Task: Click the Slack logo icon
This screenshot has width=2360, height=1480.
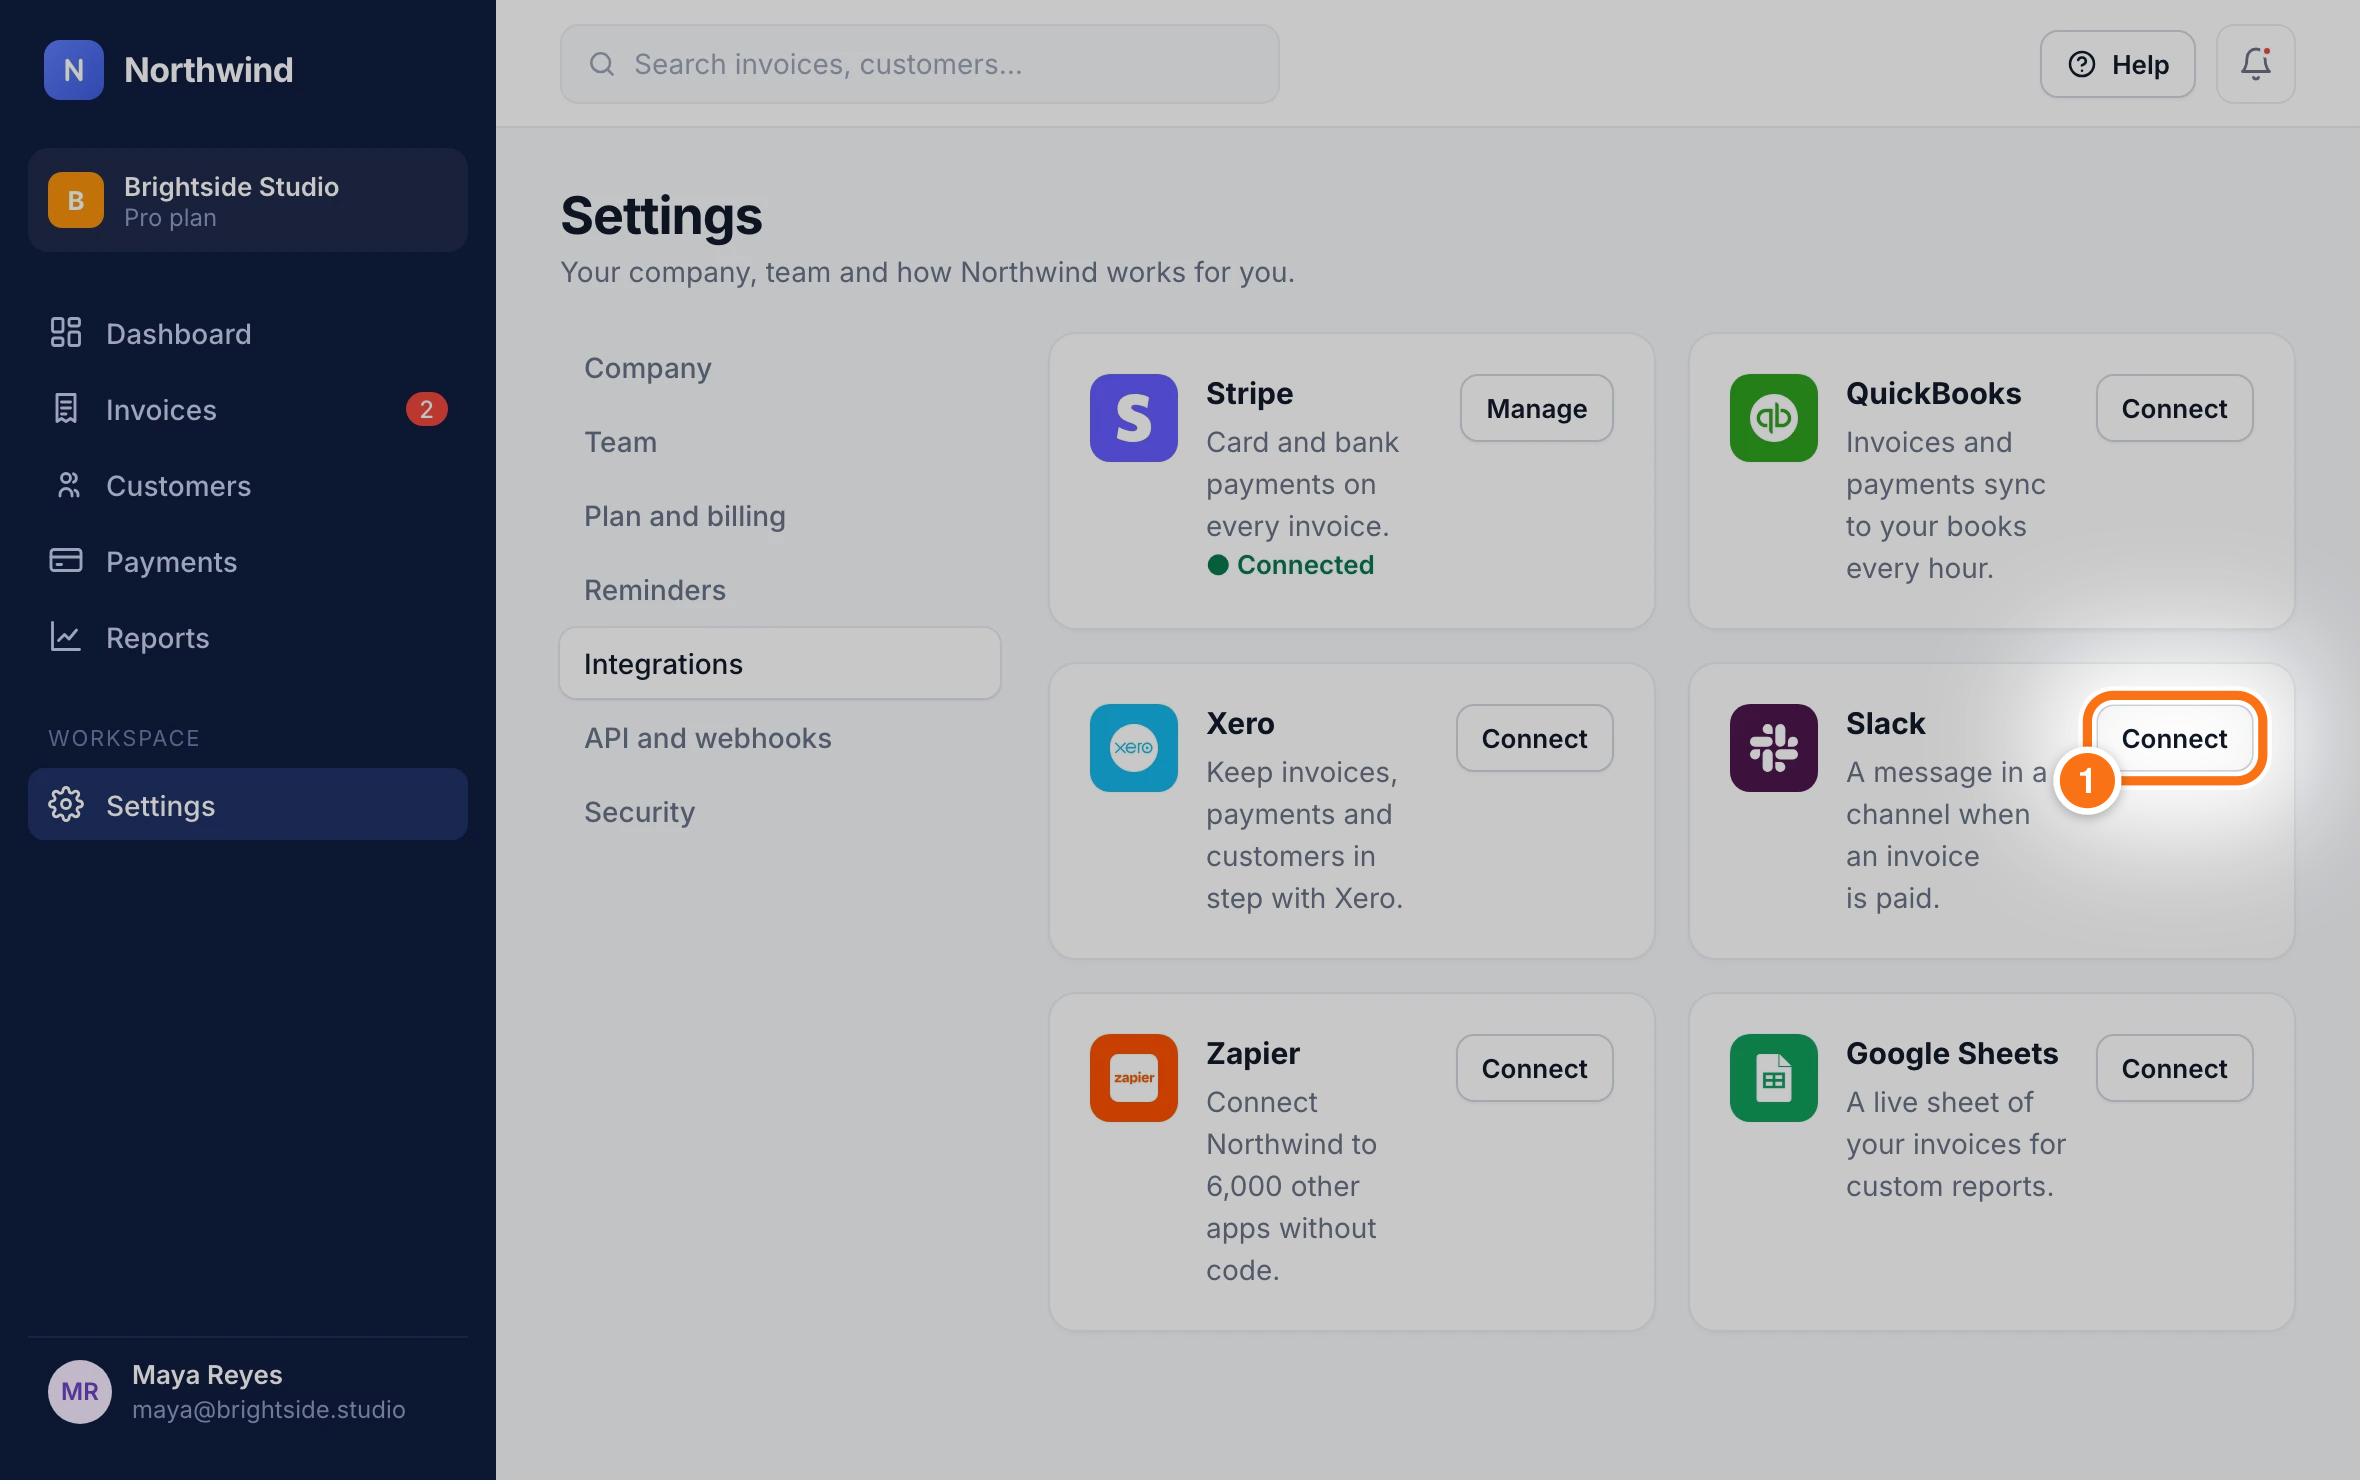Action: (x=1773, y=748)
